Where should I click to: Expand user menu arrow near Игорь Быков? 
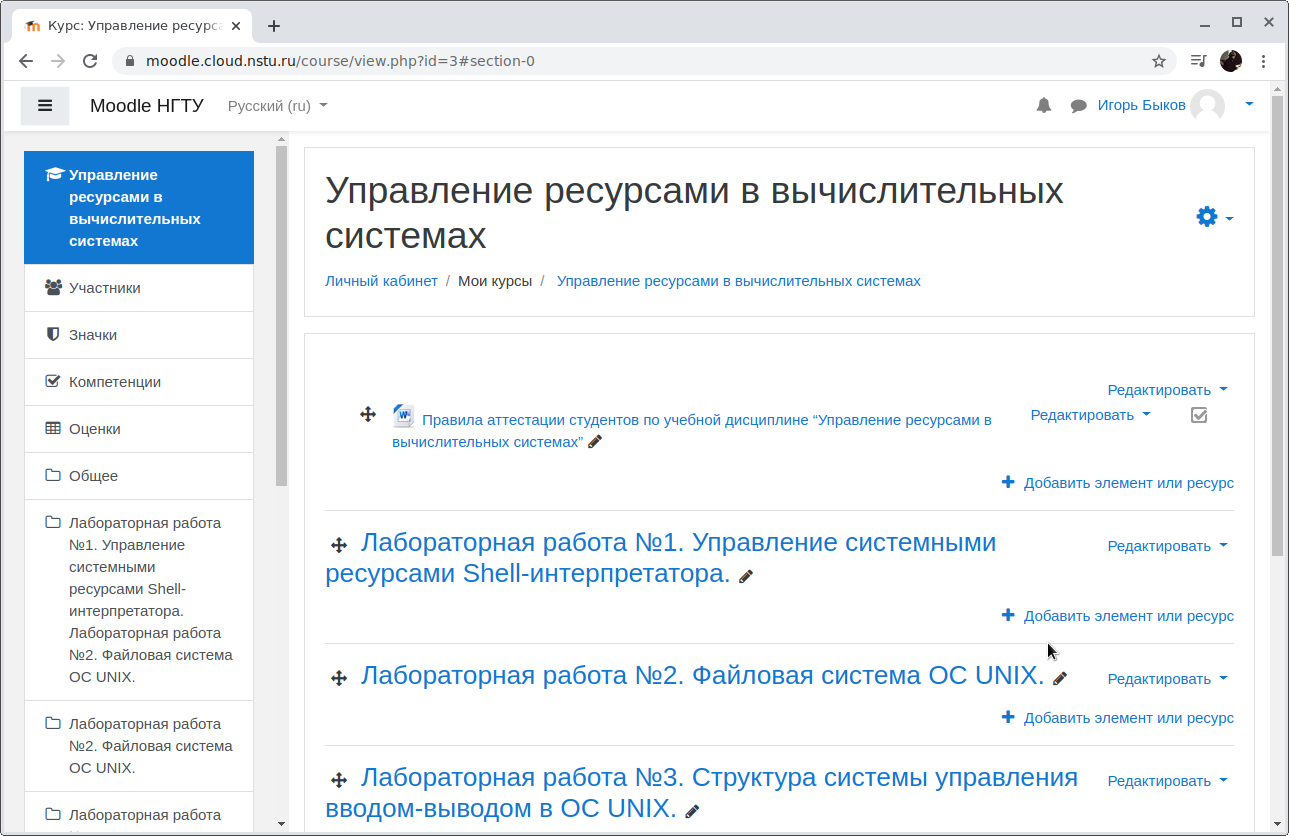(1249, 104)
